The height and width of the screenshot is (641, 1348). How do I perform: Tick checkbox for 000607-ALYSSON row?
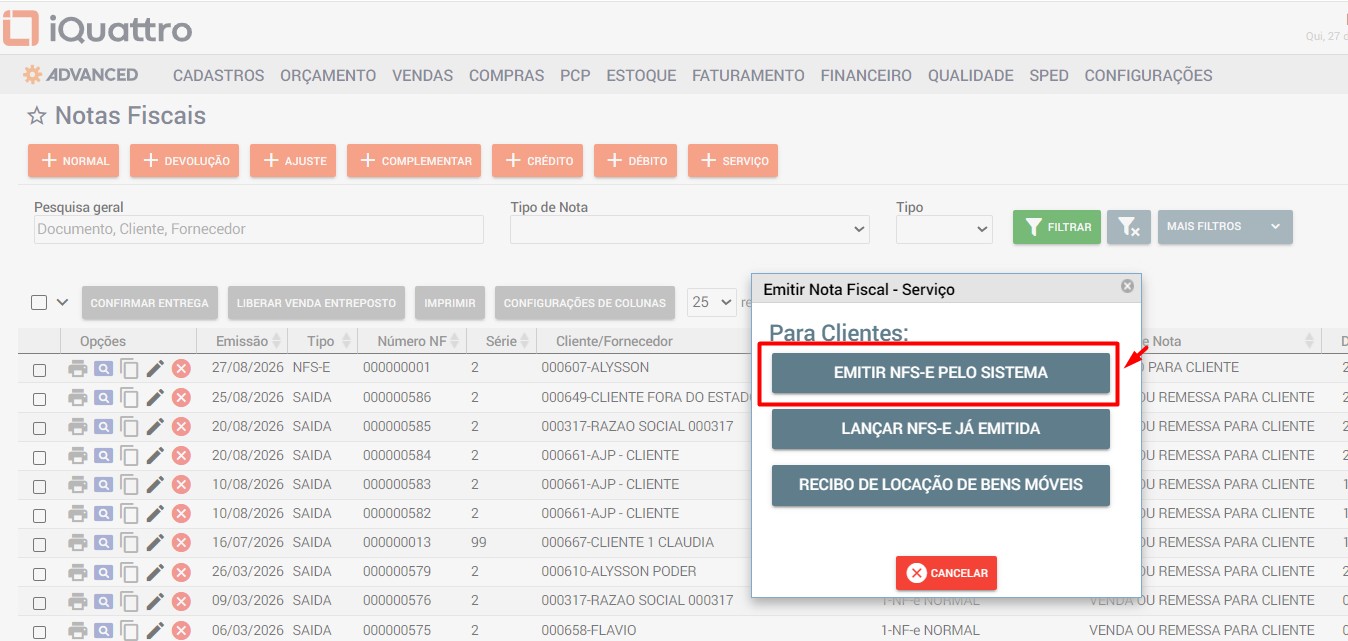(39, 369)
